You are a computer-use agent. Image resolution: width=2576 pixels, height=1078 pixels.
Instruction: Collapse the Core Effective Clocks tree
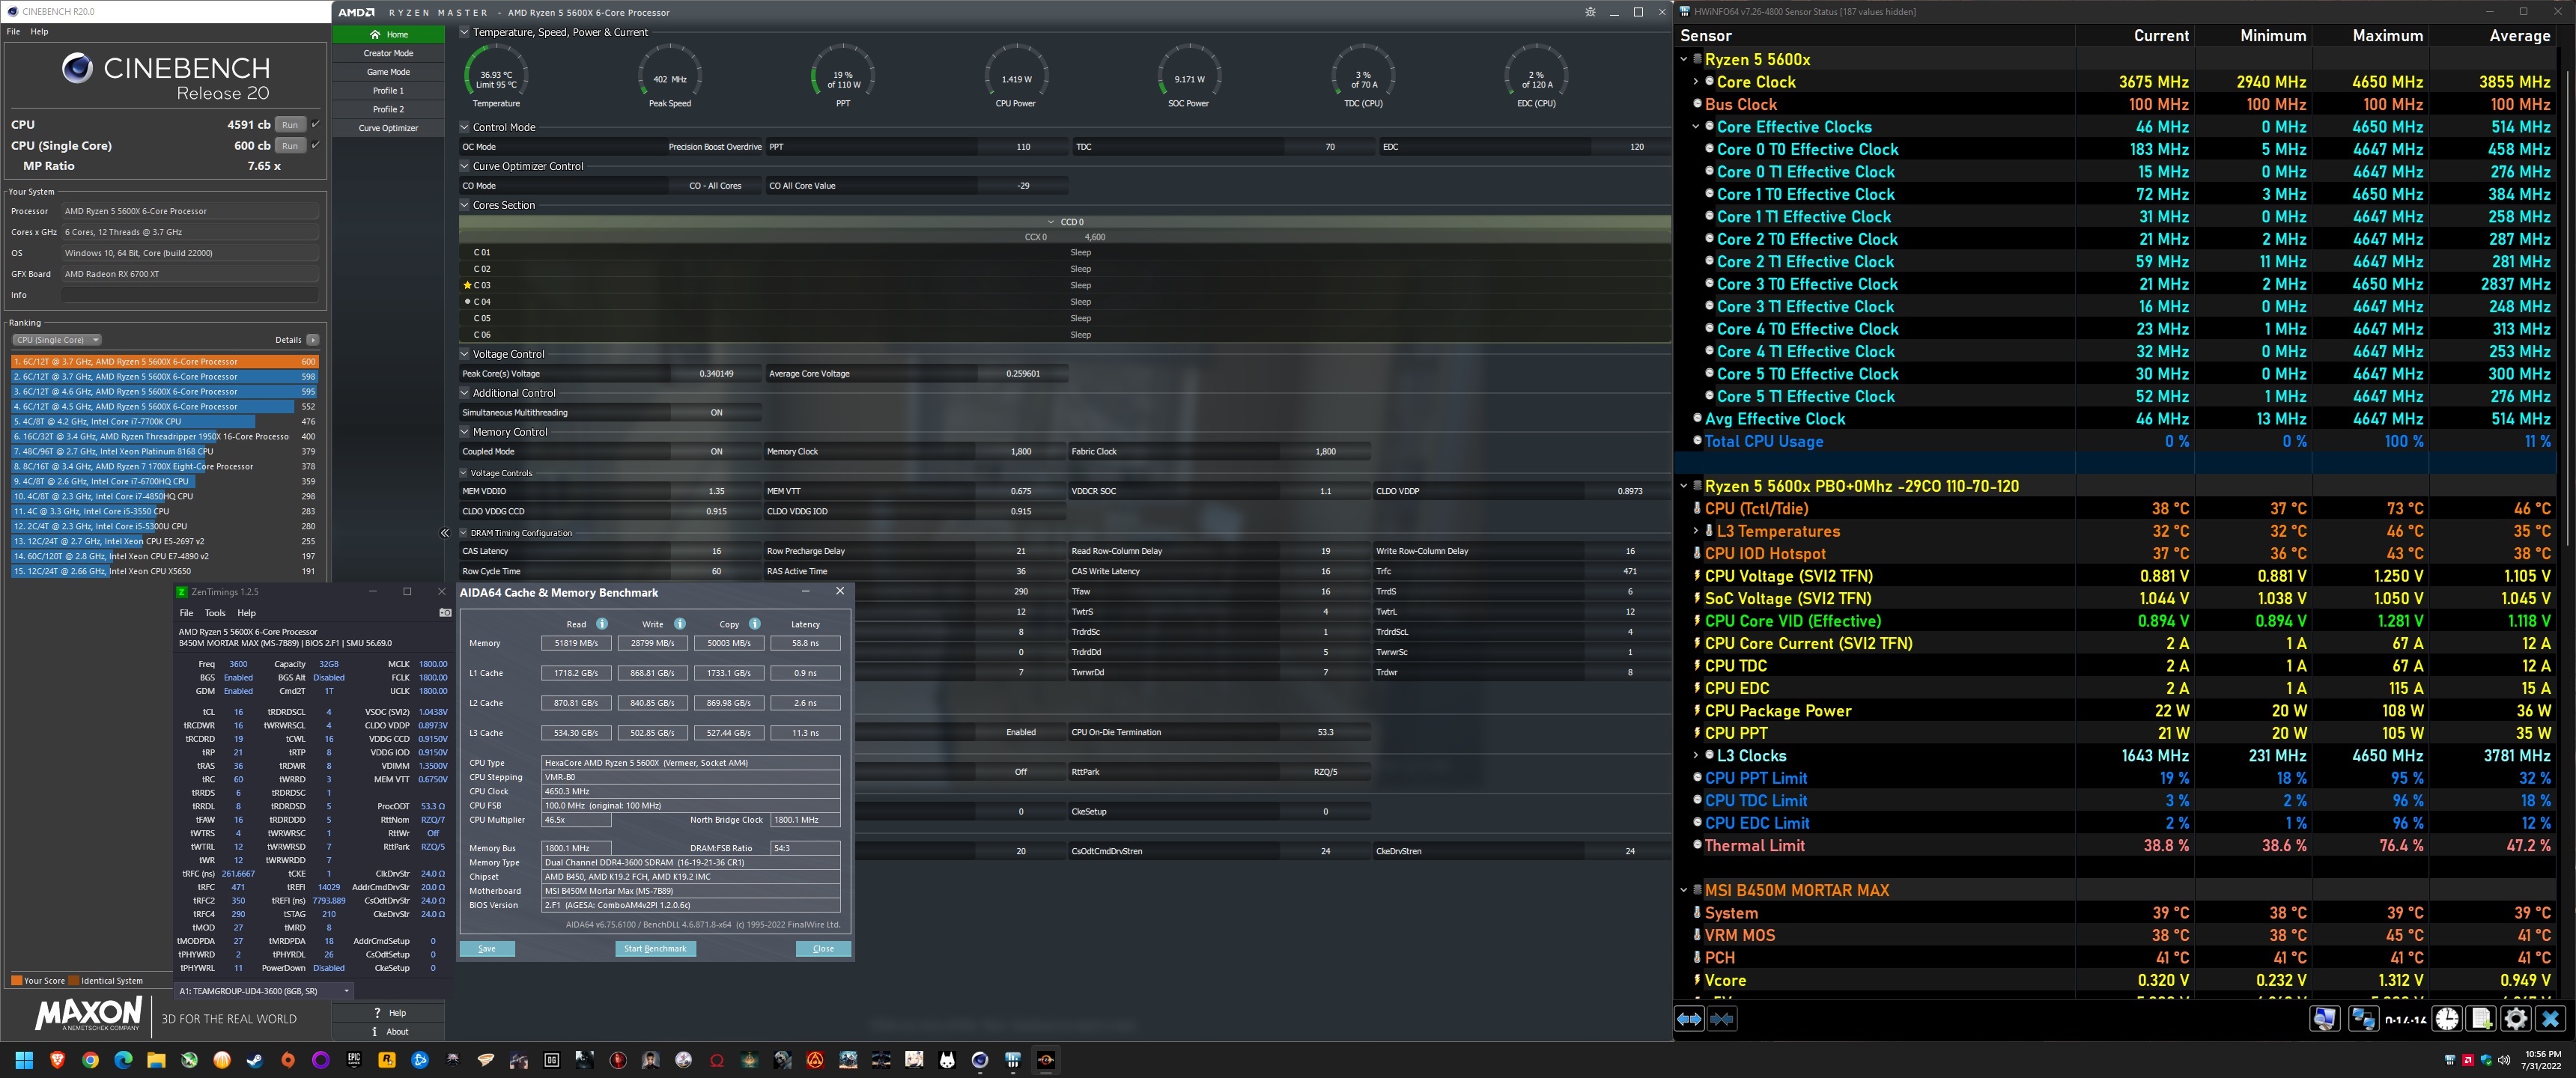1695,127
